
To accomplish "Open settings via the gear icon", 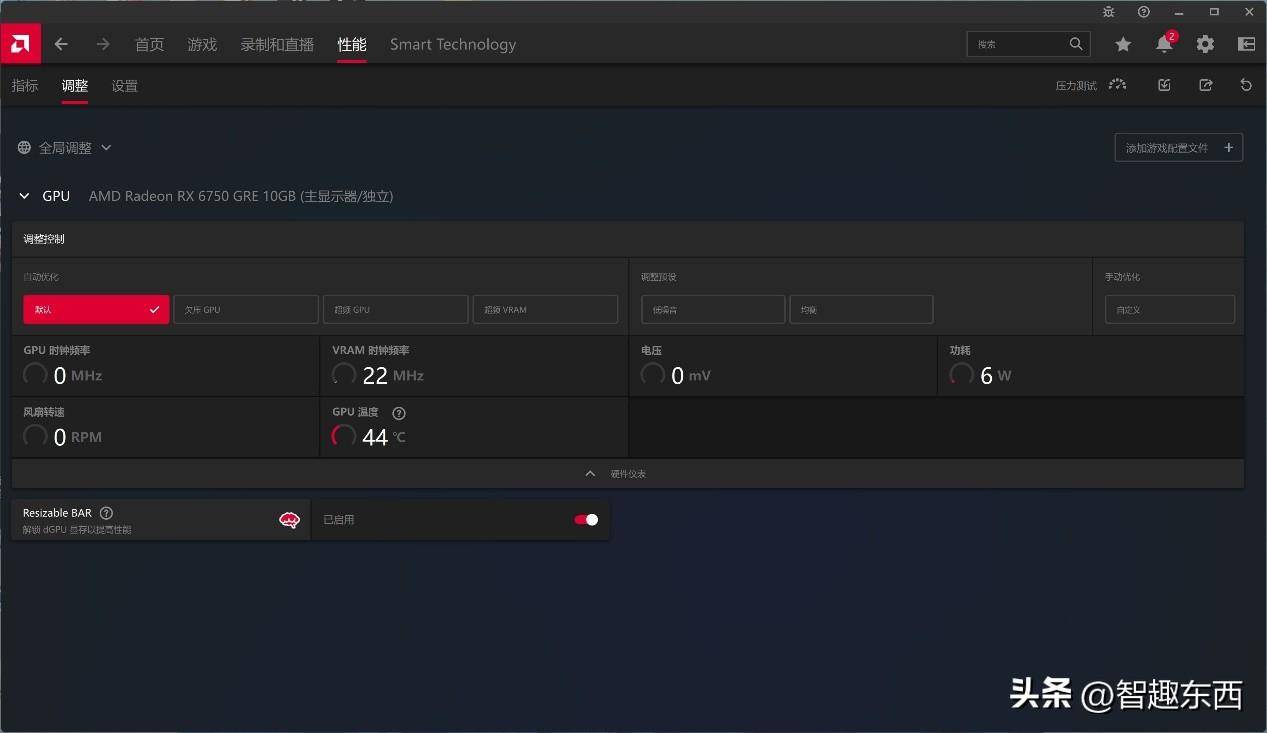I will tap(1205, 44).
